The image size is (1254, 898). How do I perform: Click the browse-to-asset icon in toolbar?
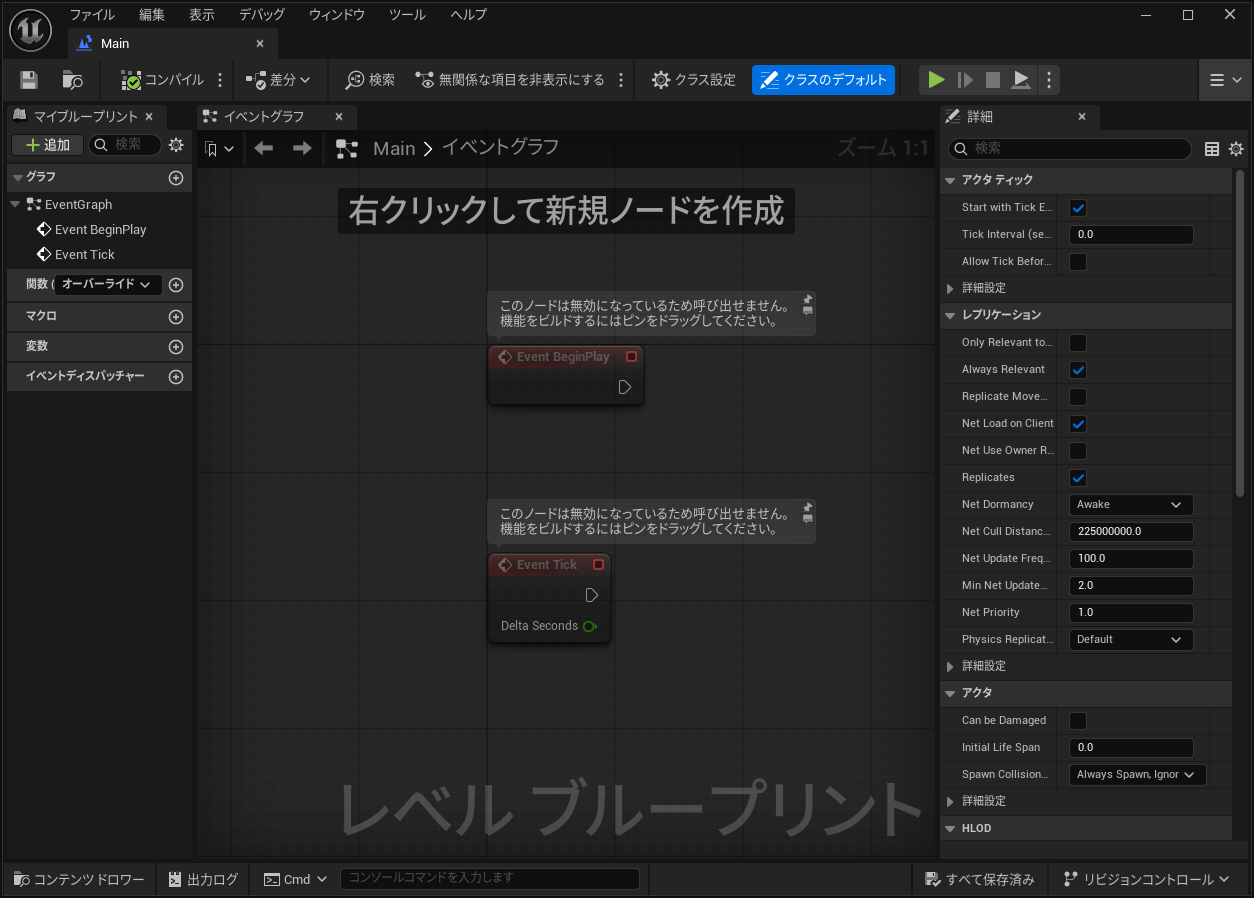tap(72, 80)
